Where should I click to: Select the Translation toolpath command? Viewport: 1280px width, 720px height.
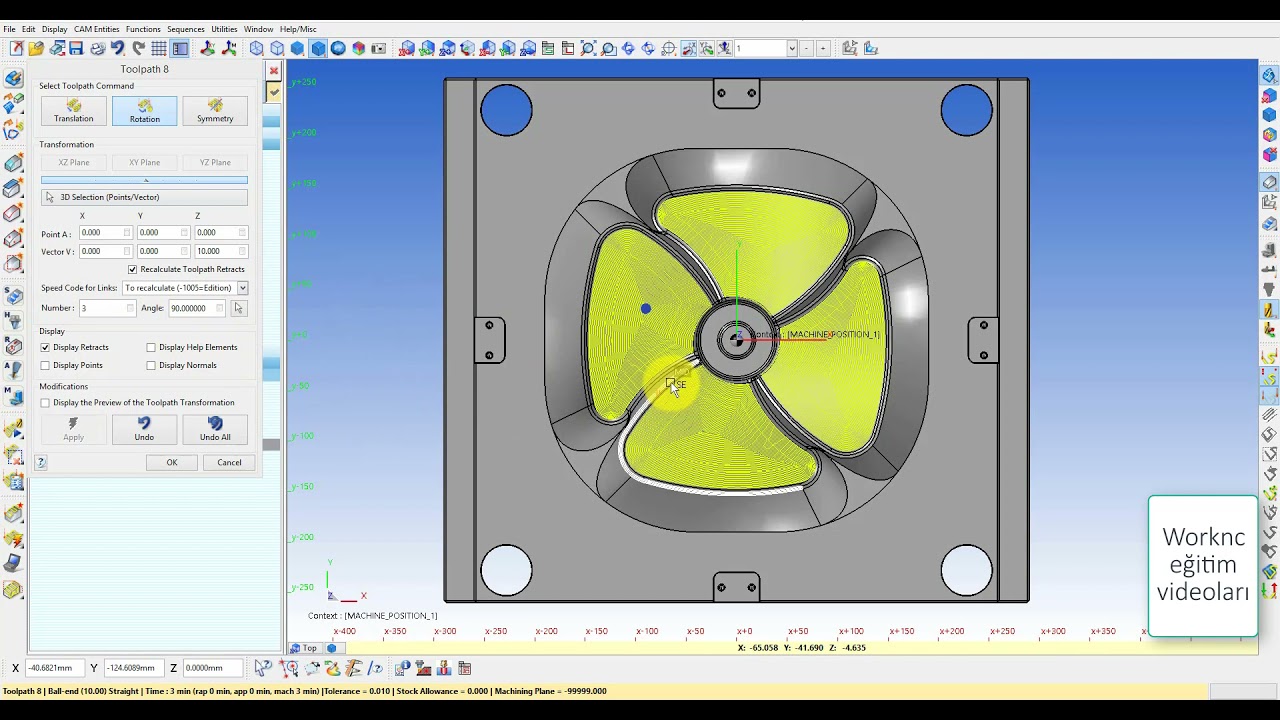pyautogui.click(x=73, y=110)
